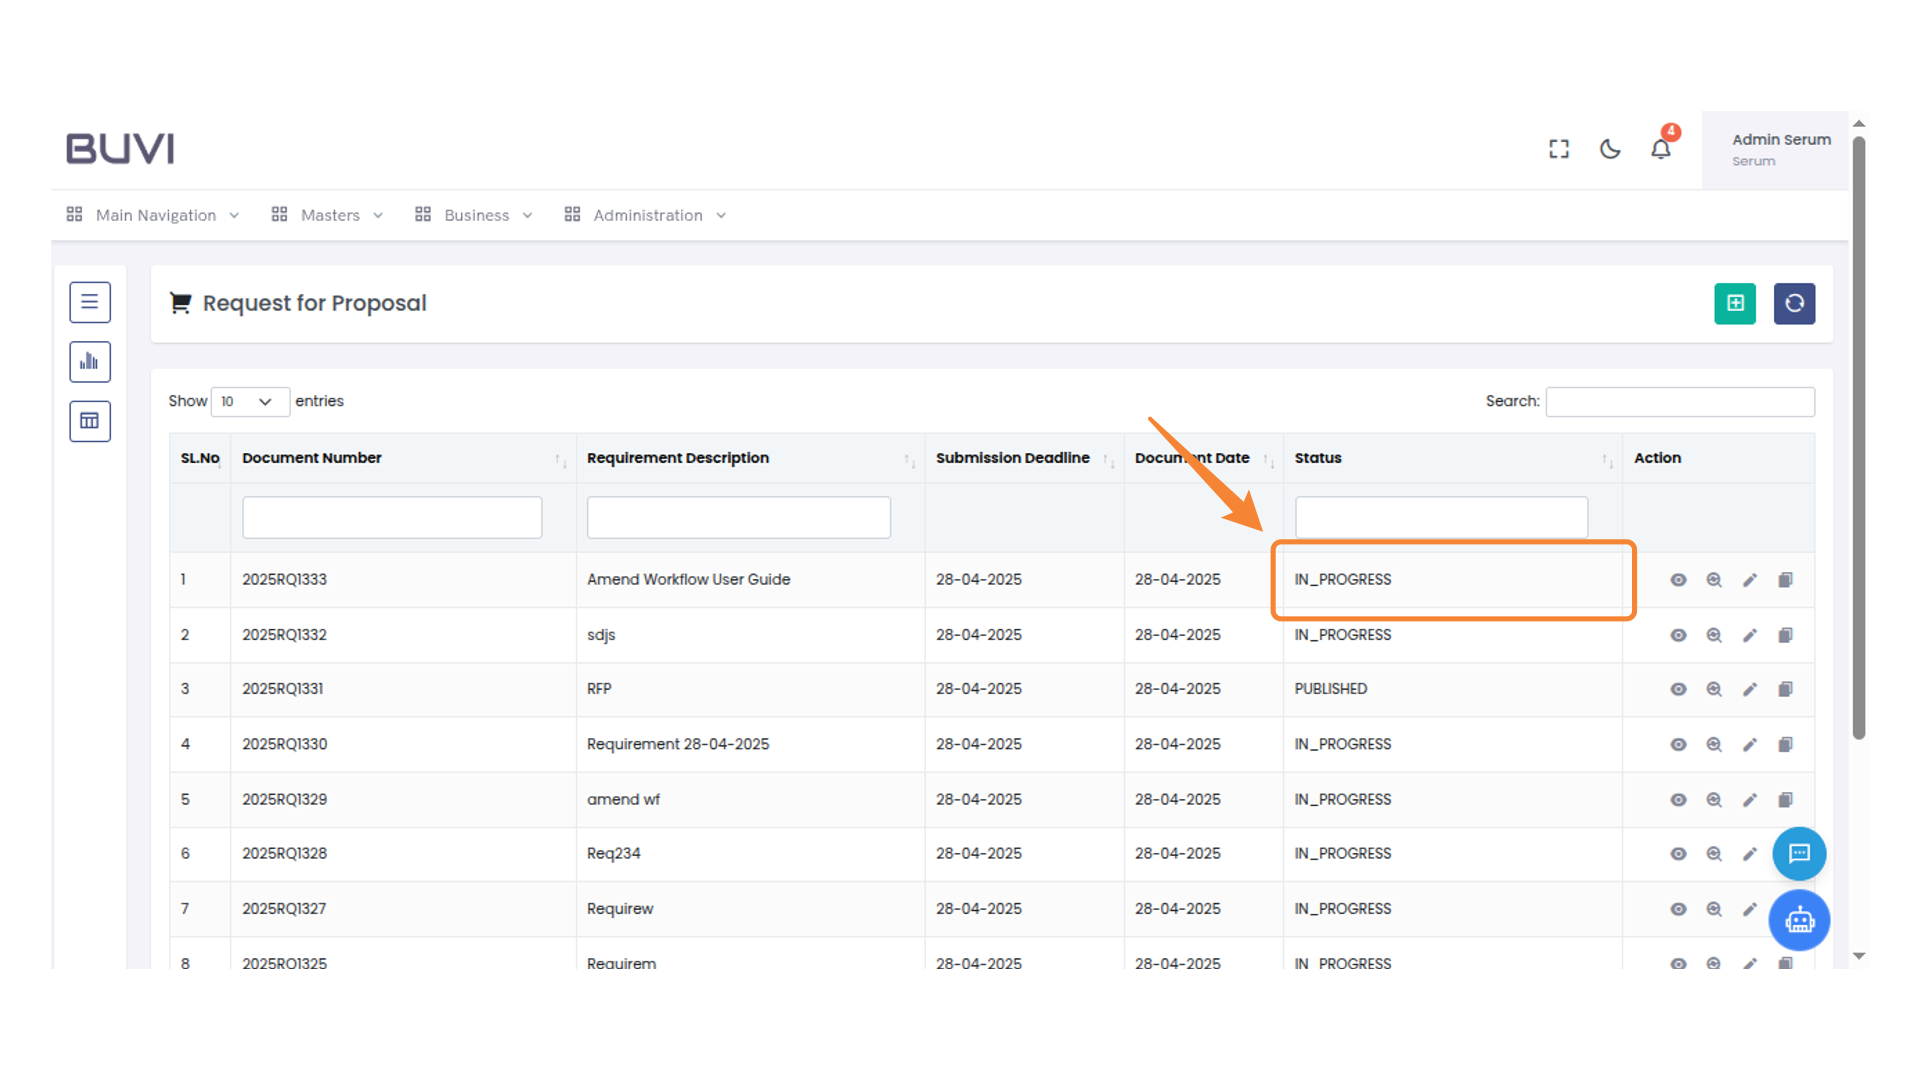Open the Show entries count dropdown

249,401
